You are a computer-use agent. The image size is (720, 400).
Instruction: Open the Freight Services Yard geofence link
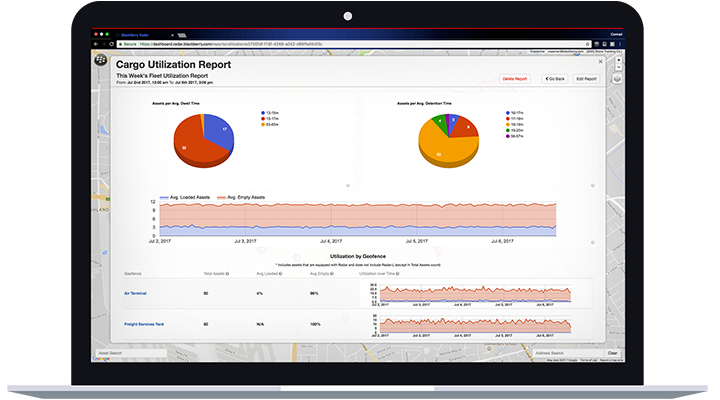click(x=146, y=324)
